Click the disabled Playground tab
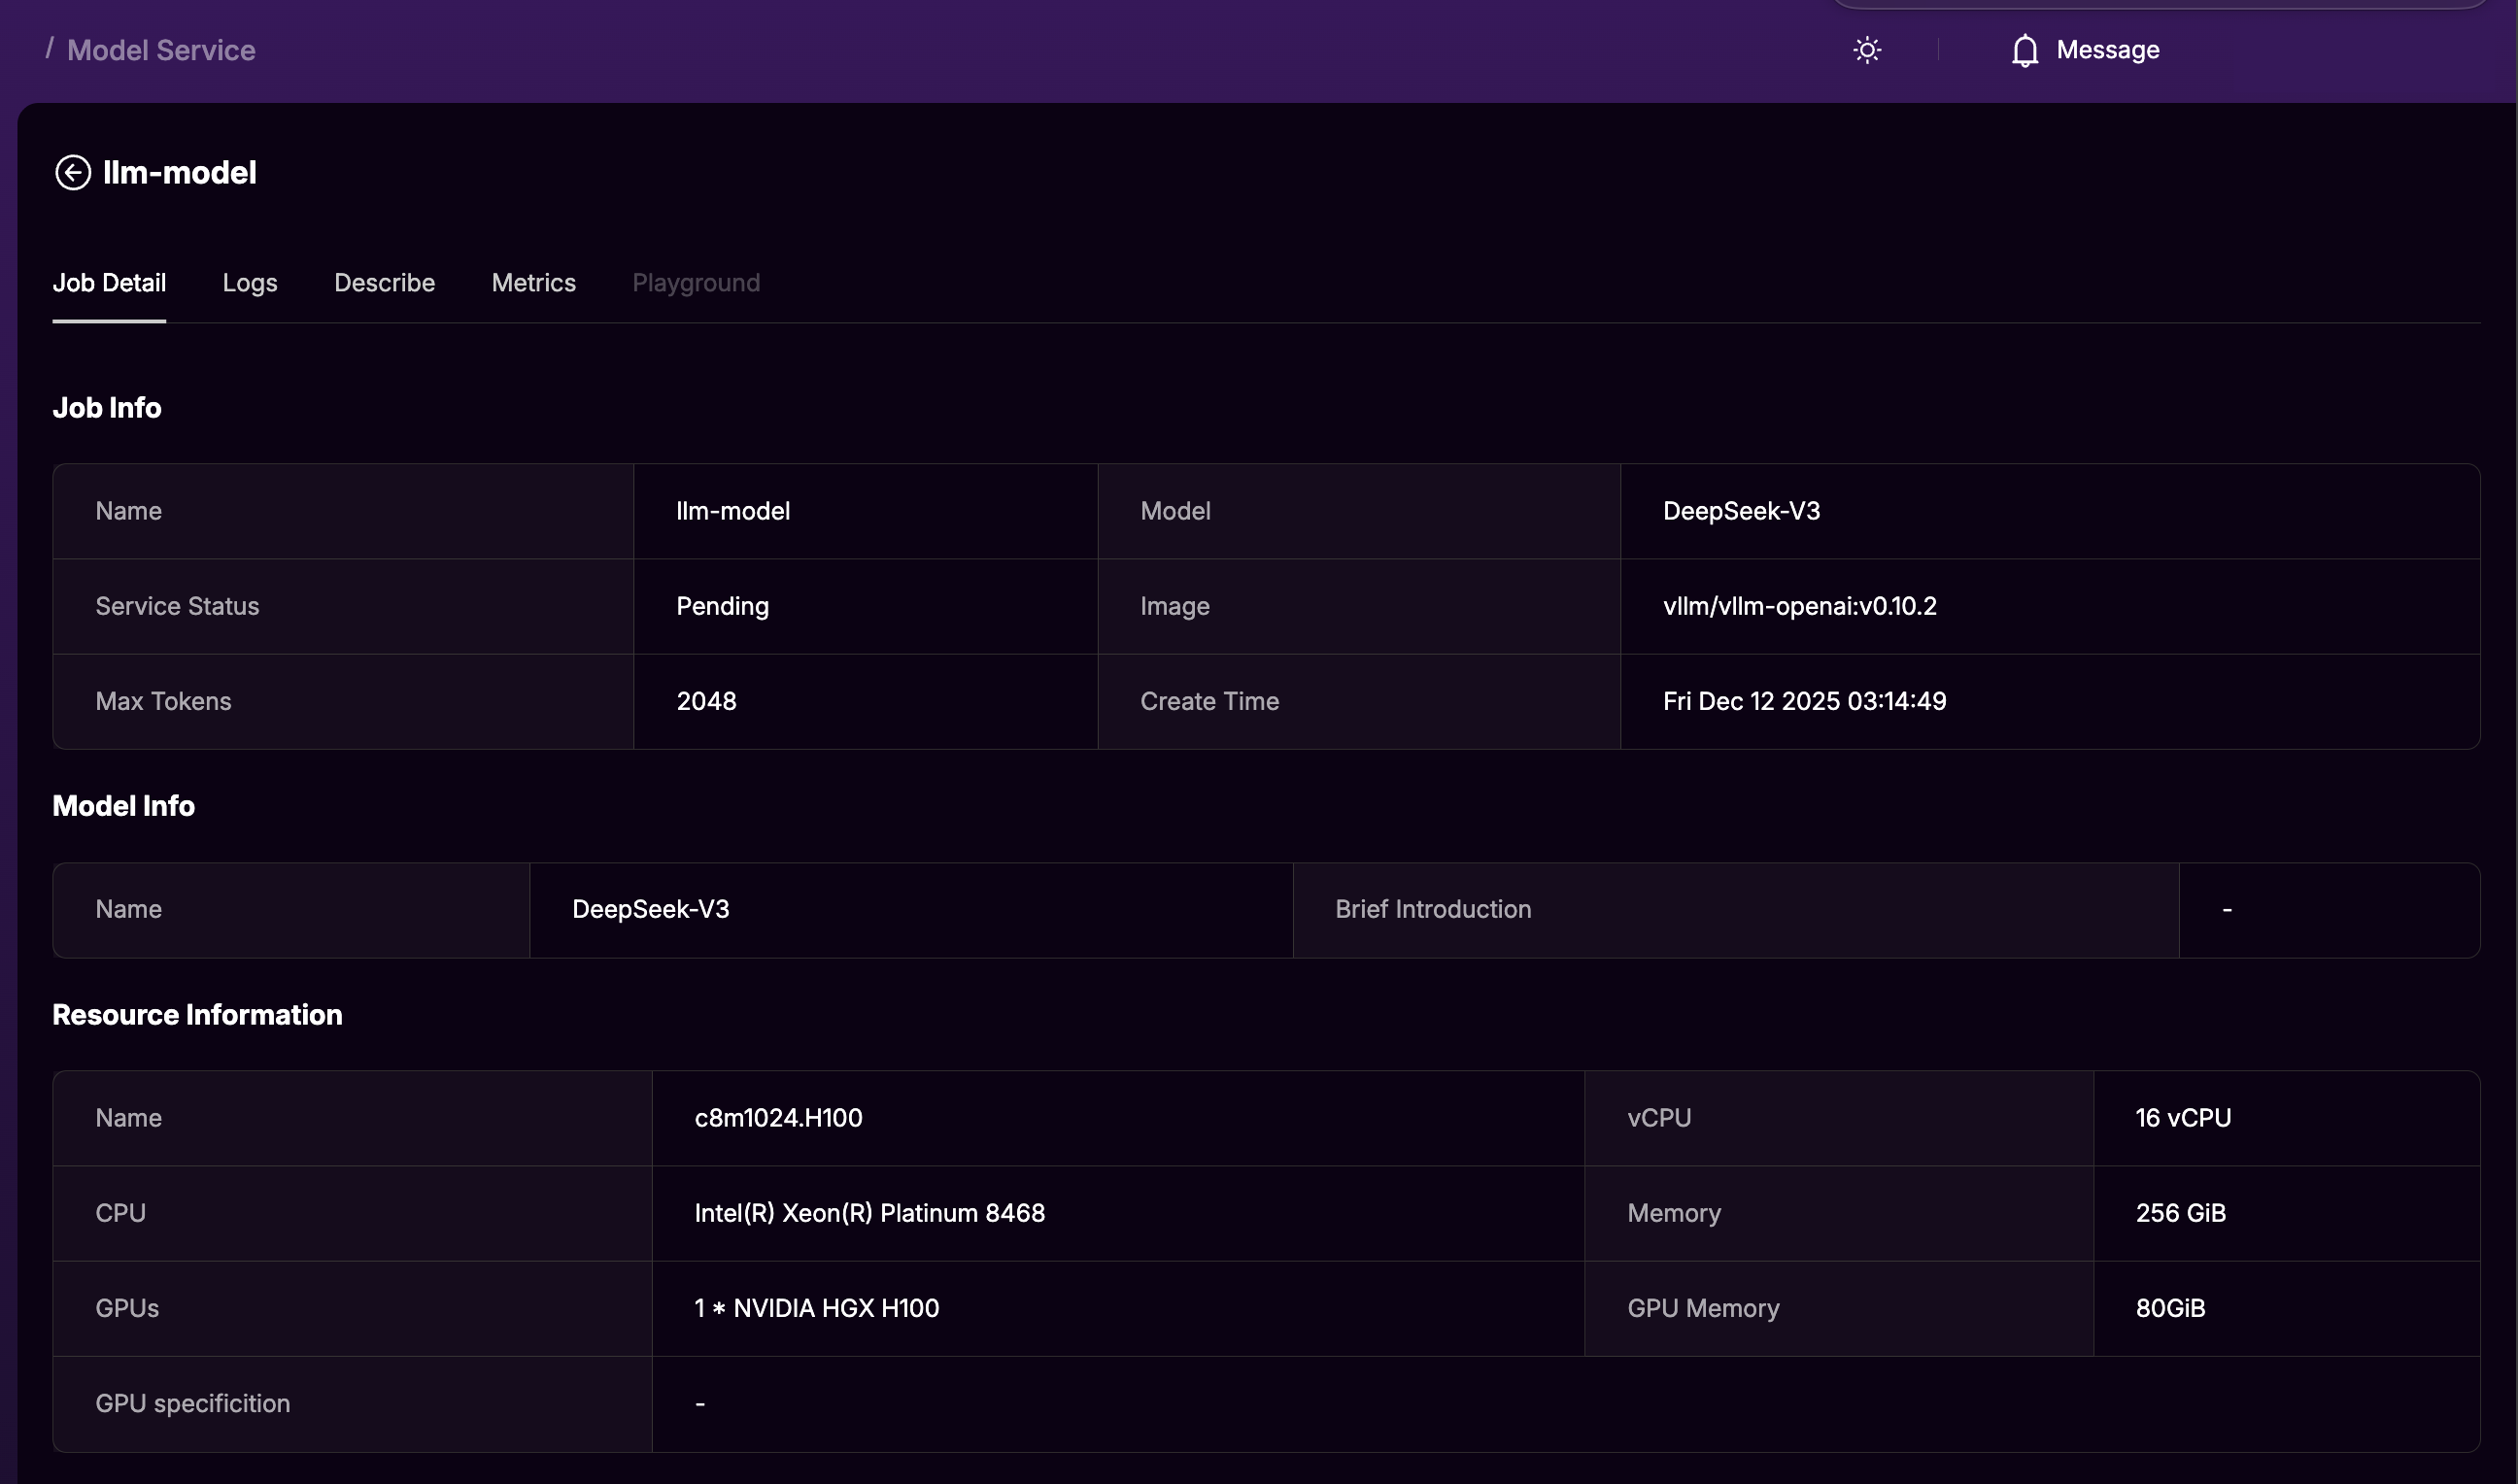The image size is (2518, 1484). pyautogui.click(x=696, y=283)
